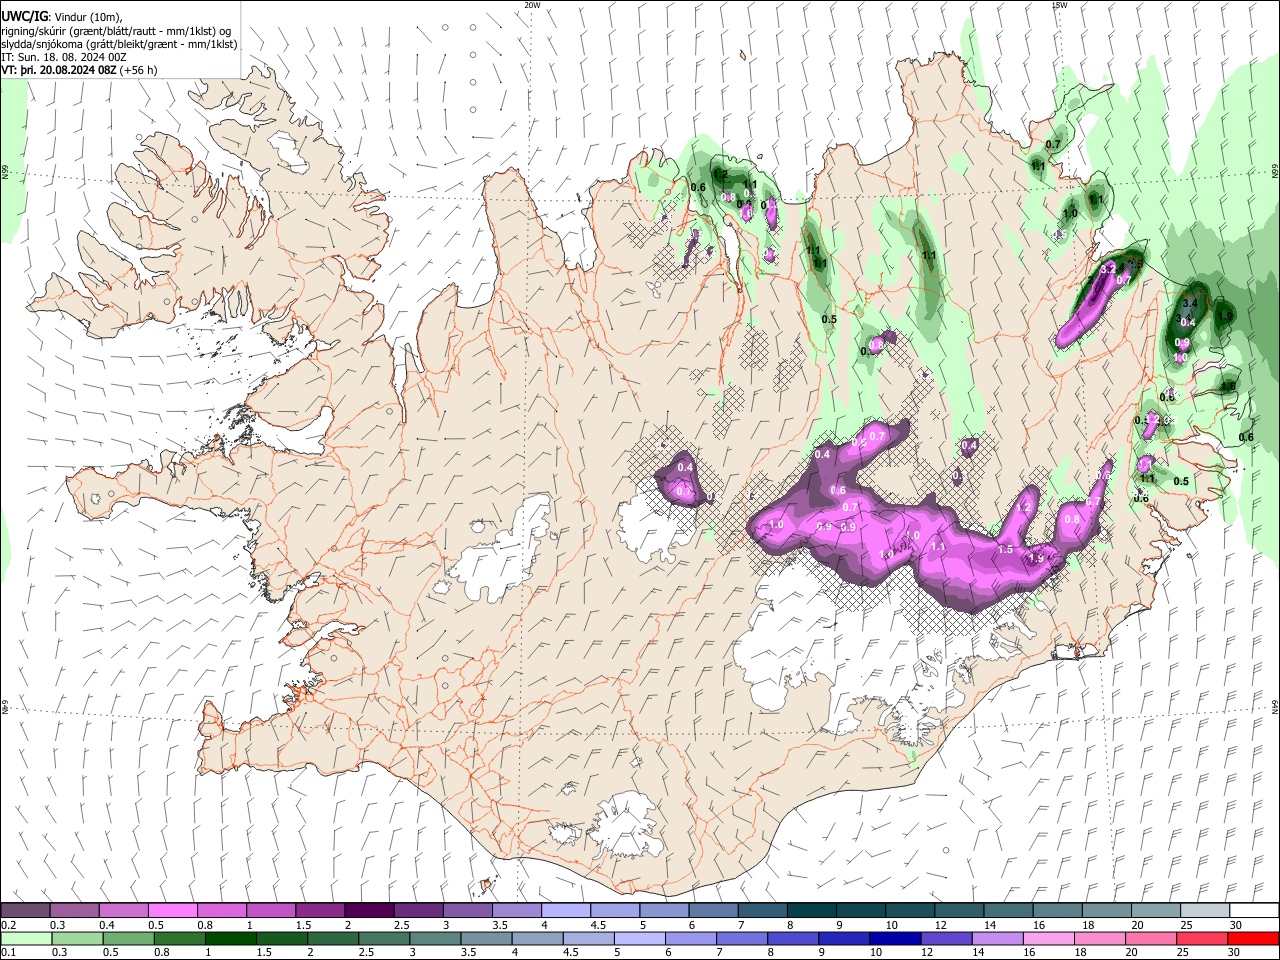
Task: Select the darkest purple swatch starting at 2
Action: point(368,911)
